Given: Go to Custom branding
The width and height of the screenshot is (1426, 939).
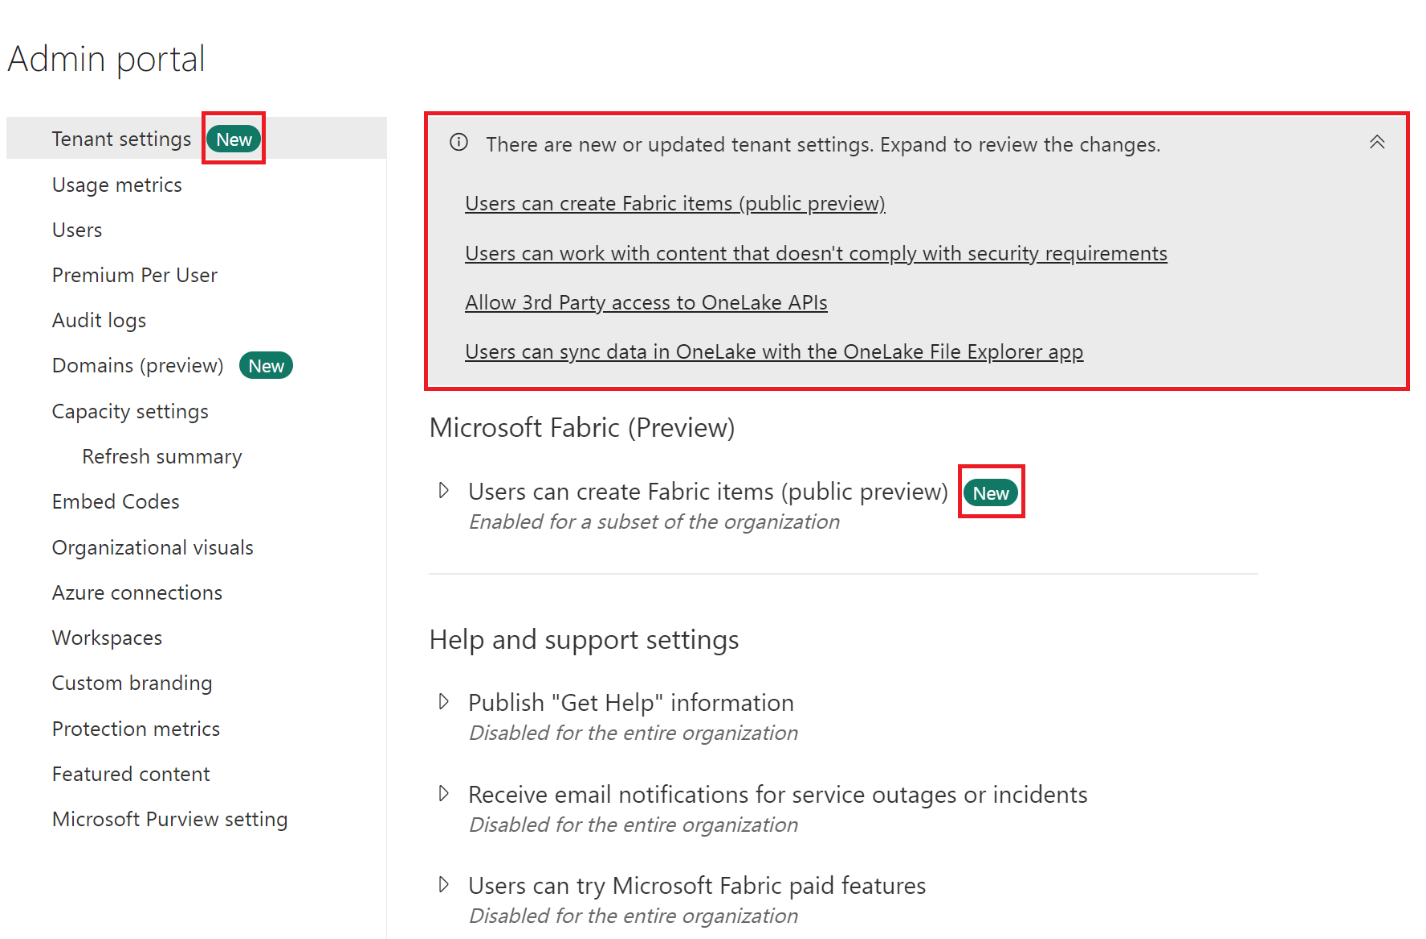Looking at the screenshot, I should pos(132,683).
